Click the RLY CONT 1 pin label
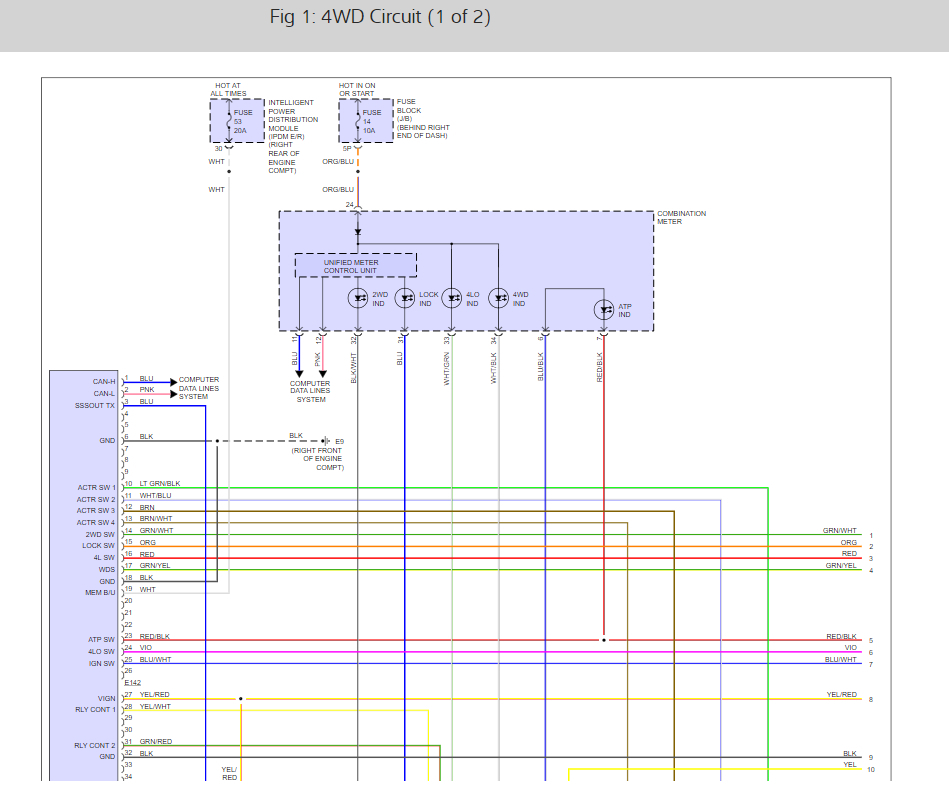 (x=95, y=709)
